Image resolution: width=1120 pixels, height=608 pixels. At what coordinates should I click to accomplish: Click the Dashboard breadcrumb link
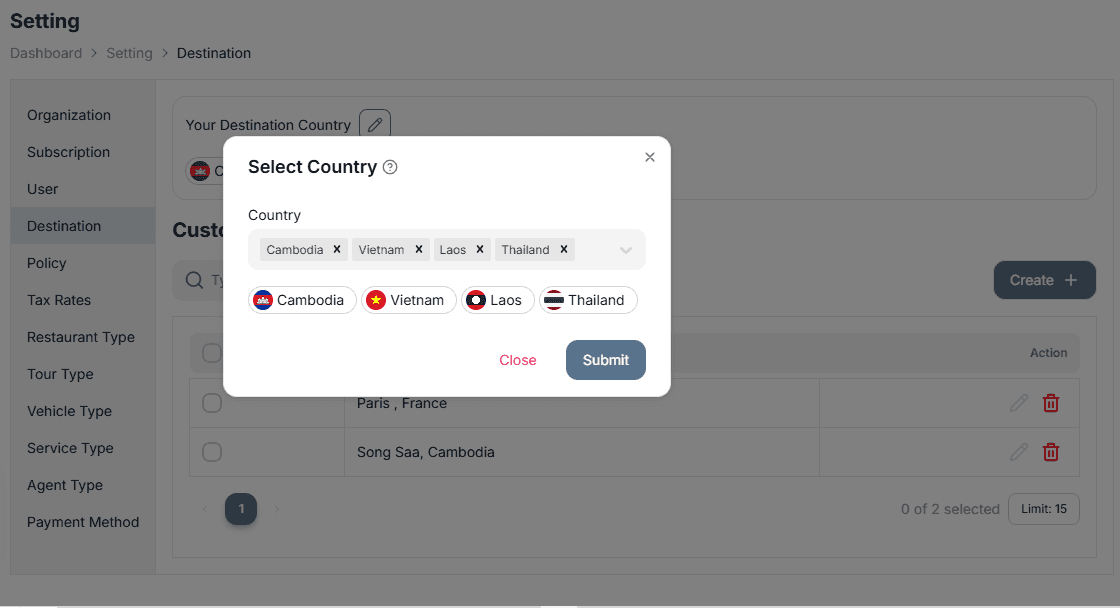(x=46, y=53)
